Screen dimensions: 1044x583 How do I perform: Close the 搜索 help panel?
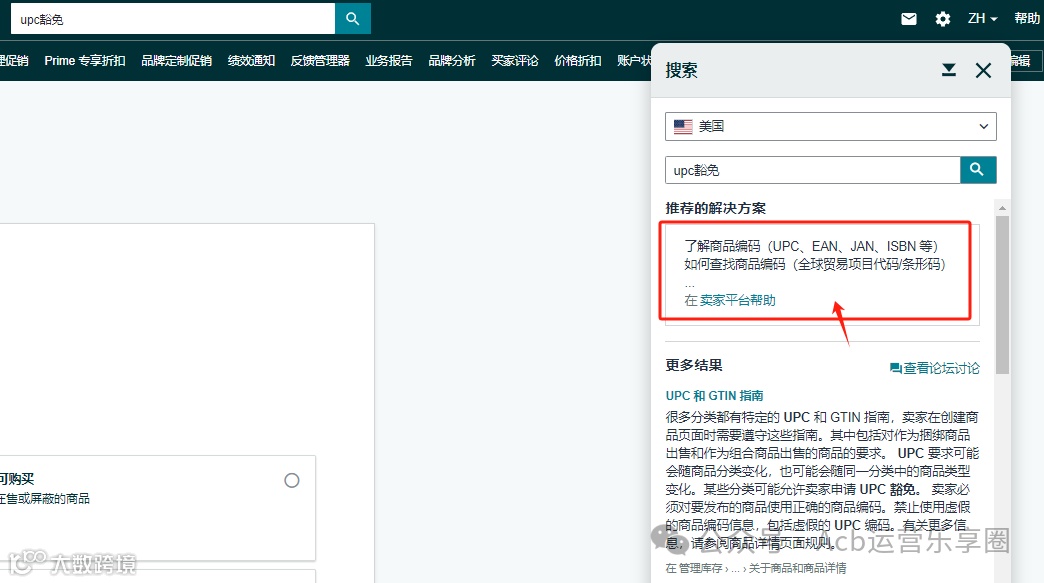coord(983,70)
